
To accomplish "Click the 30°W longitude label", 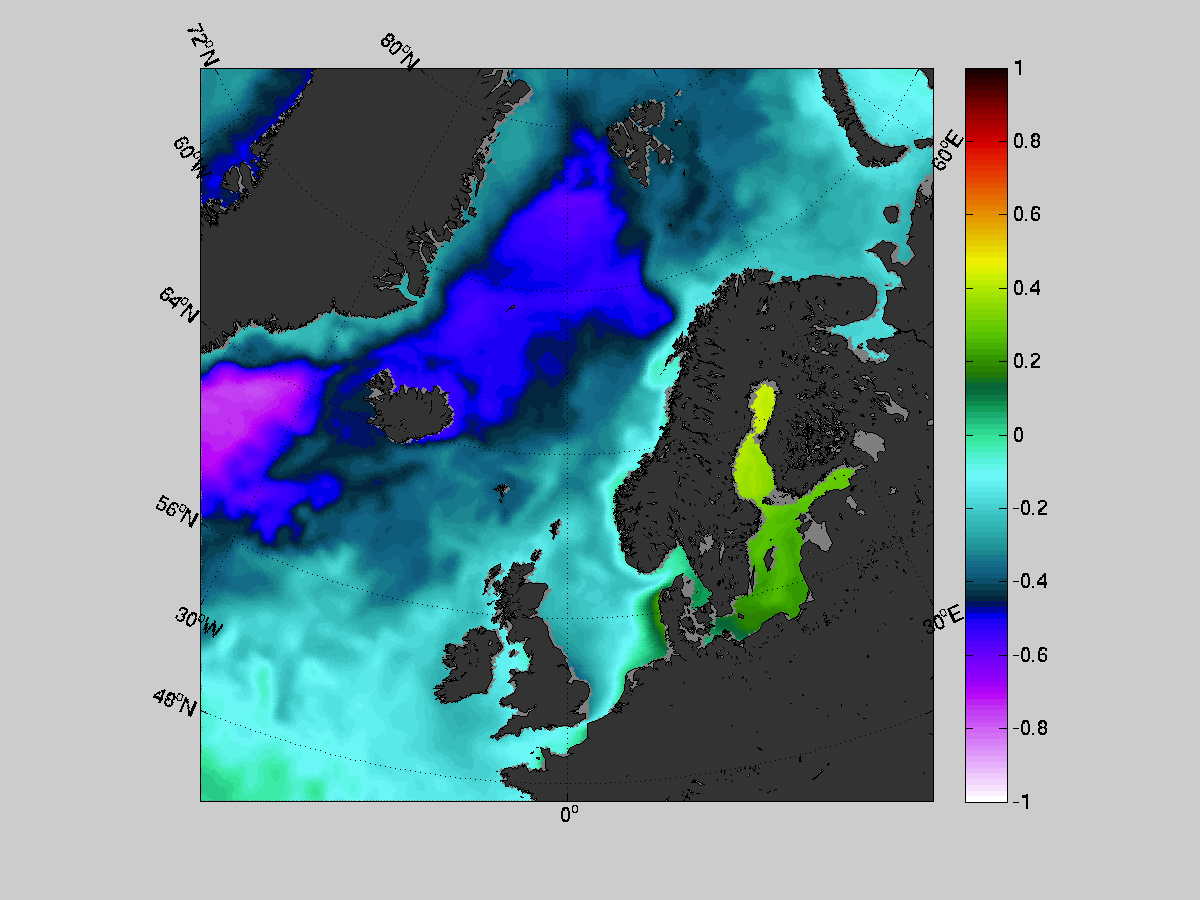I will (199, 622).
